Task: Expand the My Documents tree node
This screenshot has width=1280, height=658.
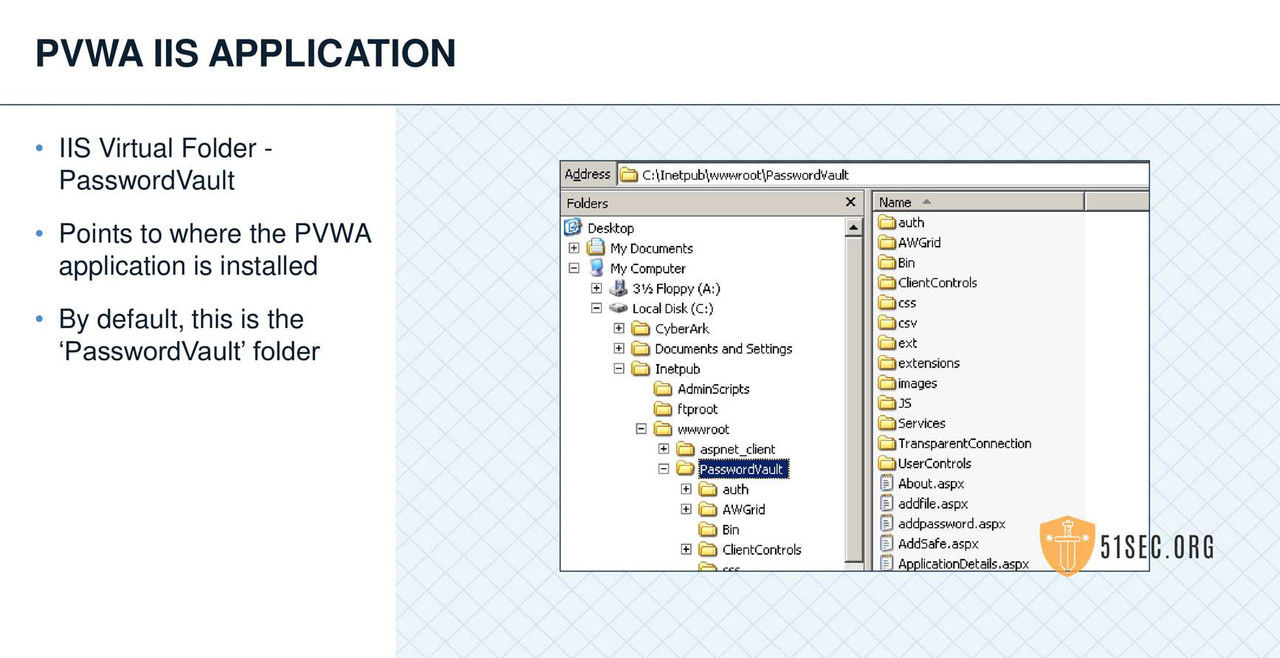Action: 574,248
